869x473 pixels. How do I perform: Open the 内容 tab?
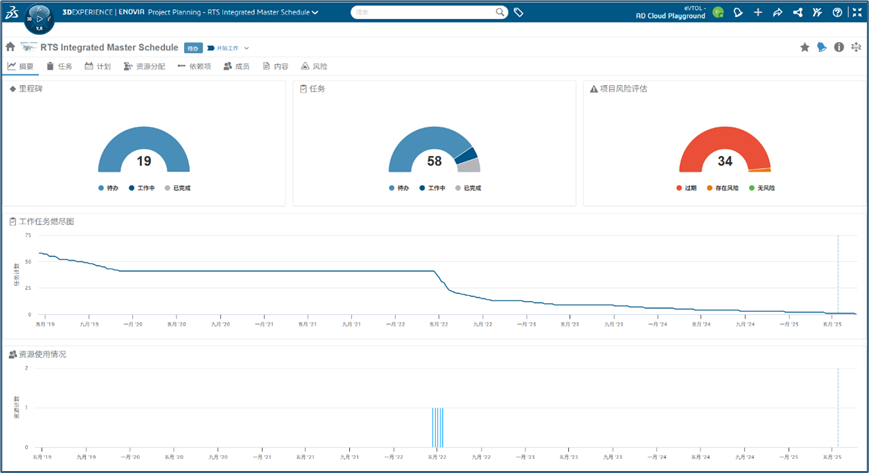pyautogui.click(x=275, y=67)
